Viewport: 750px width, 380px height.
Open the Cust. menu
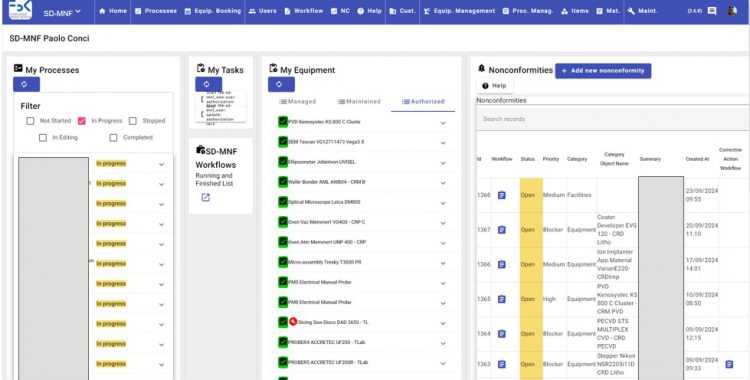402,11
